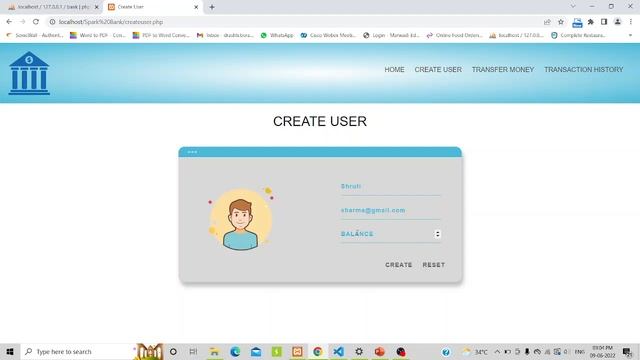The height and width of the screenshot is (360, 640).
Task: Open a new browser tab
Action: pyautogui.click(x=212, y=7)
